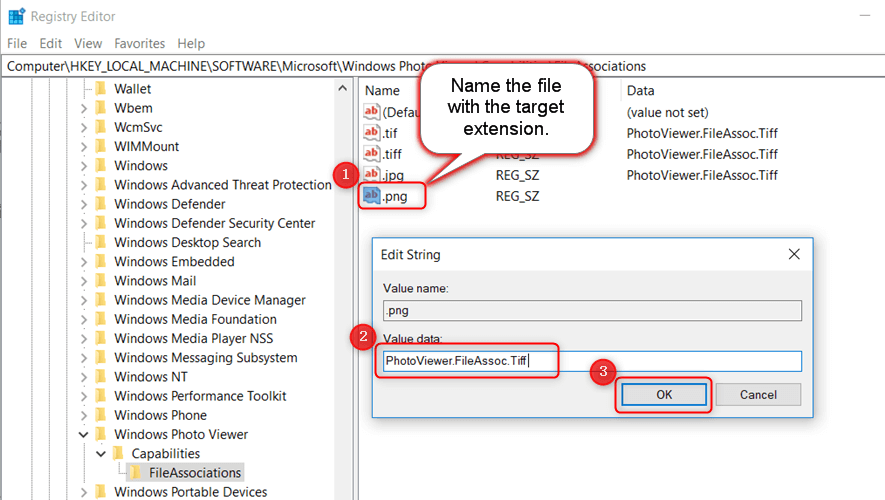Click the .tiff value icon
885x500 pixels.
coord(371,154)
